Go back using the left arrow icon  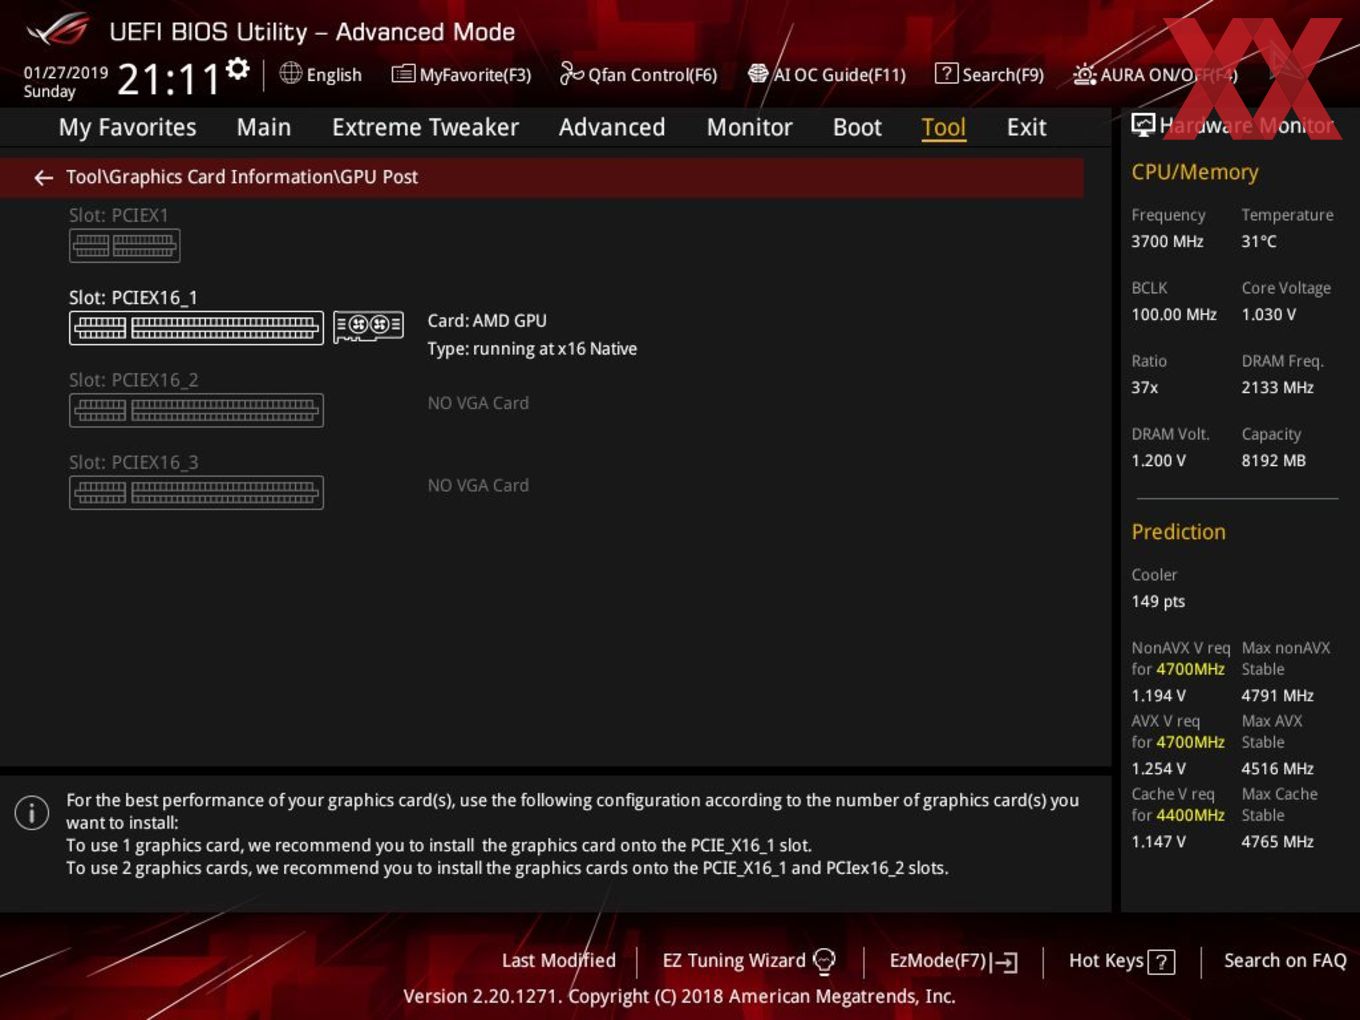[x=43, y=177]
